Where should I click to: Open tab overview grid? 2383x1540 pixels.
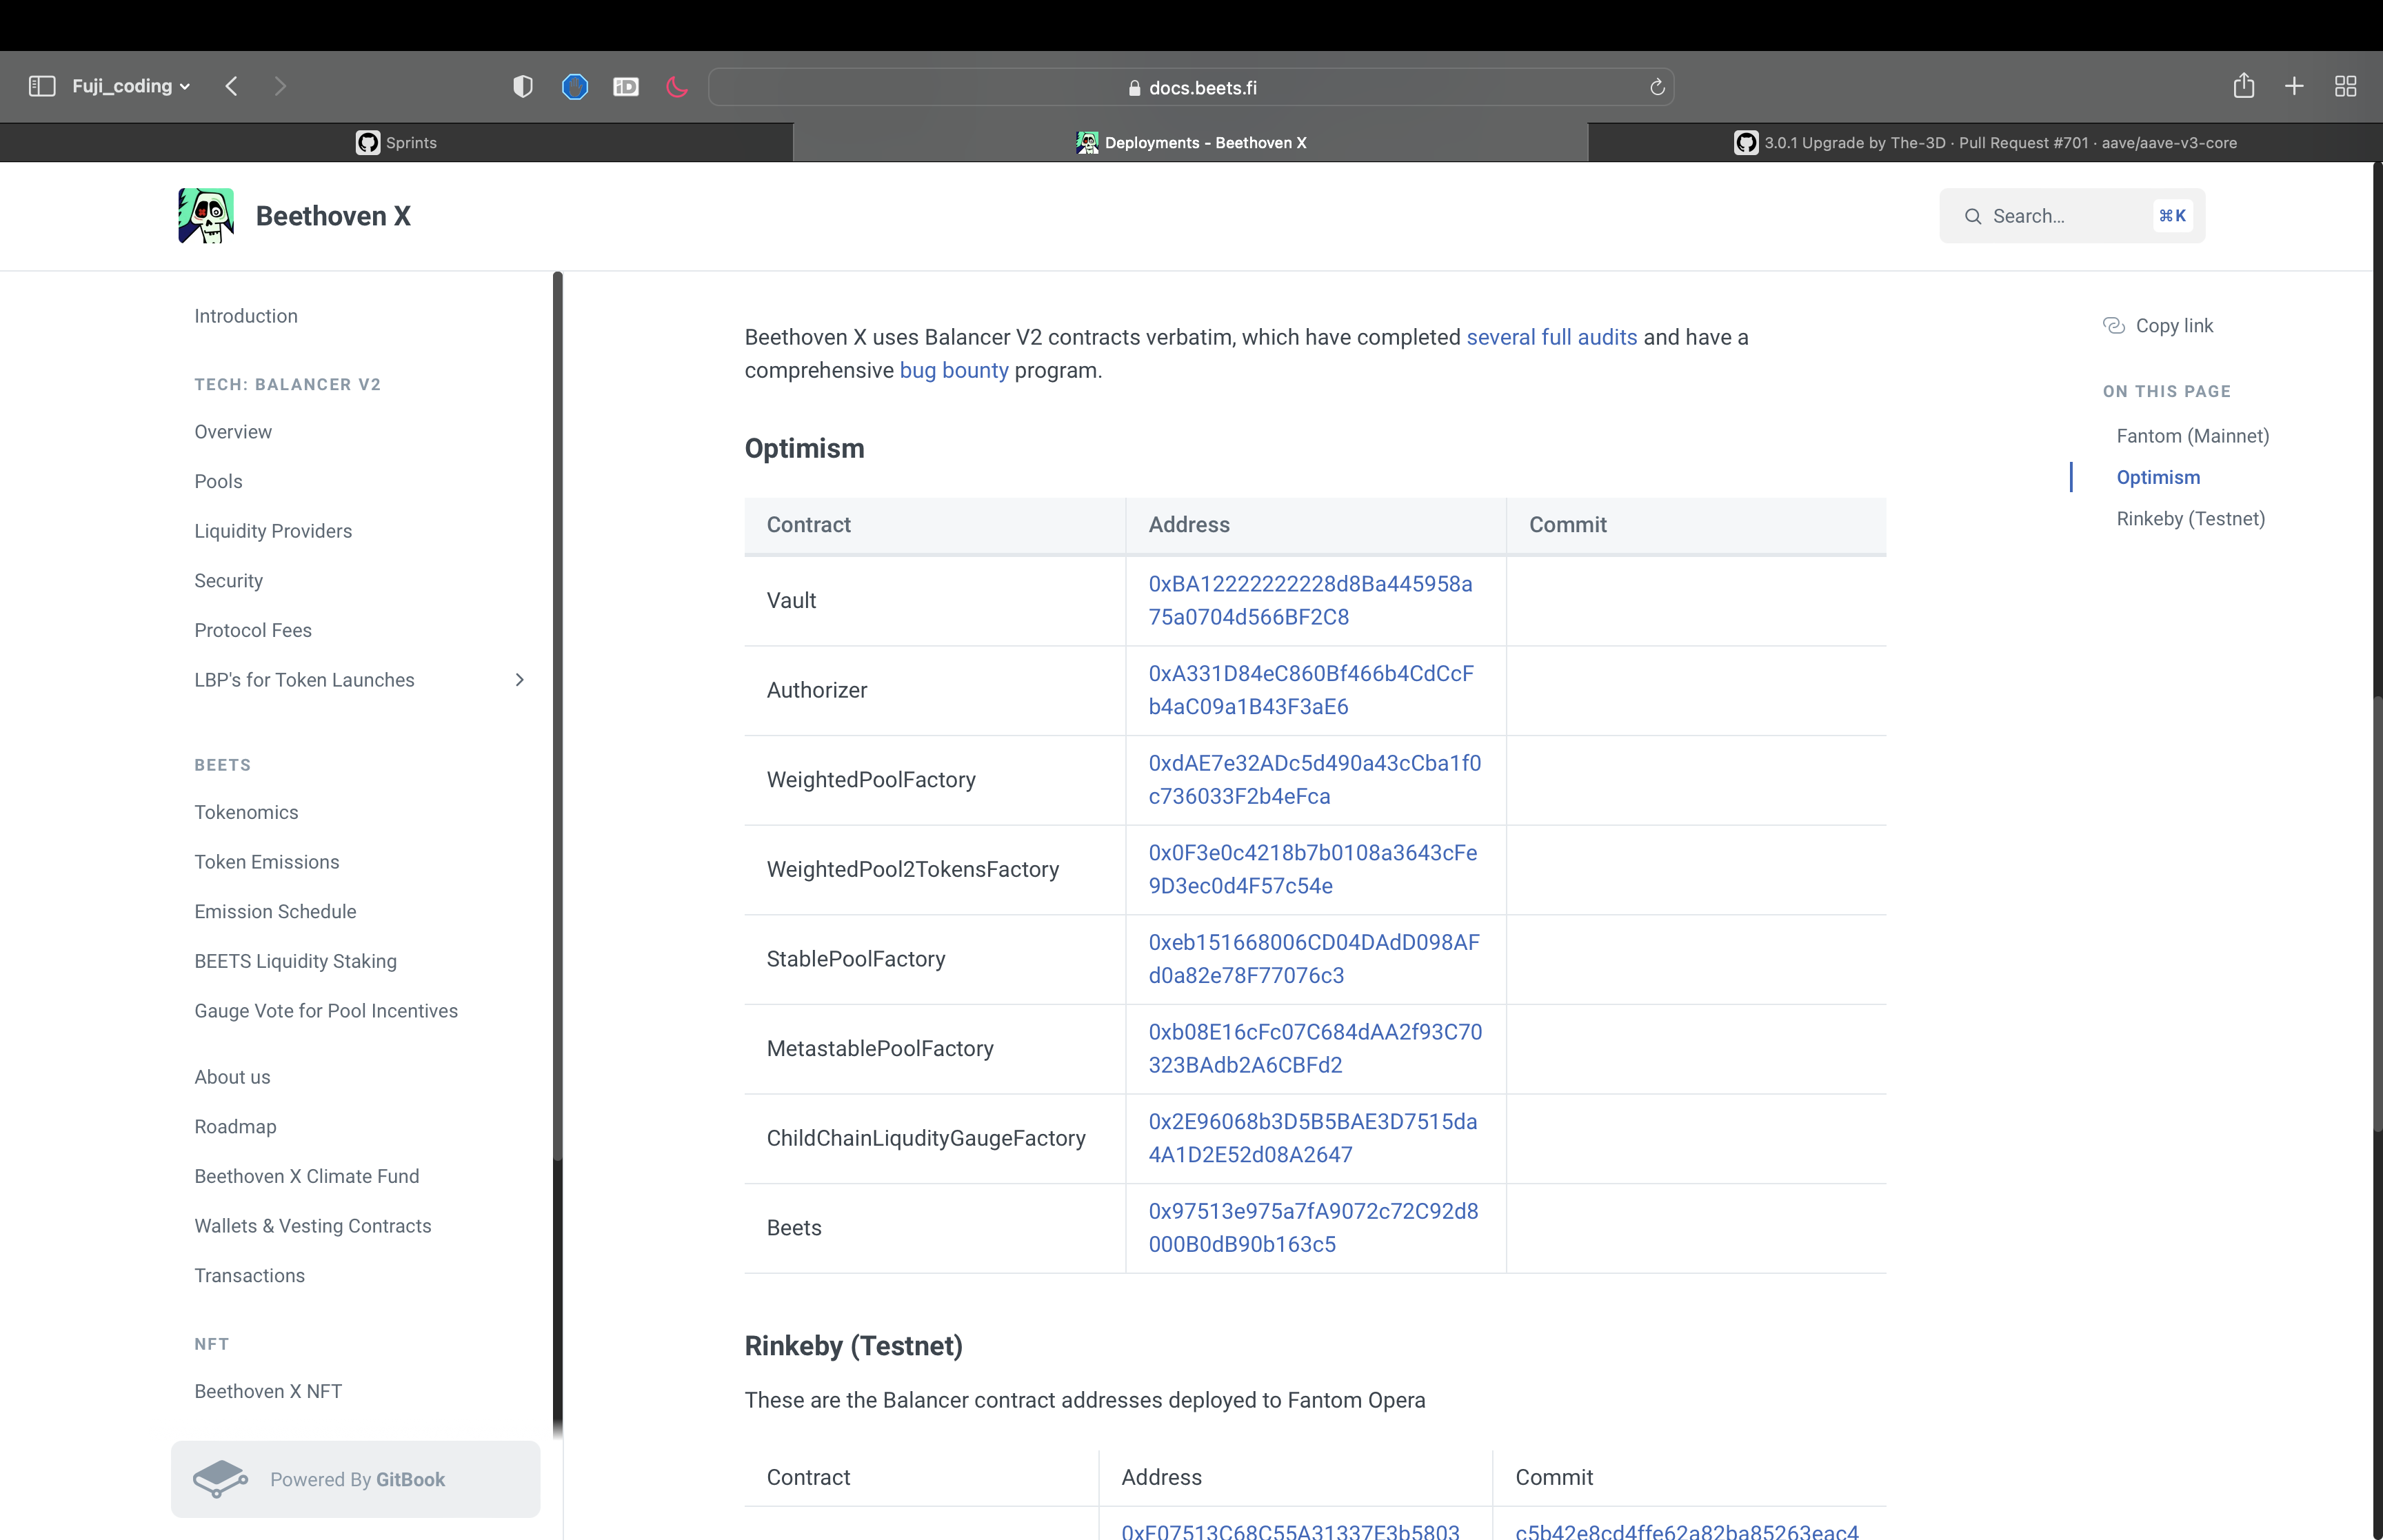click(2345, 86)
